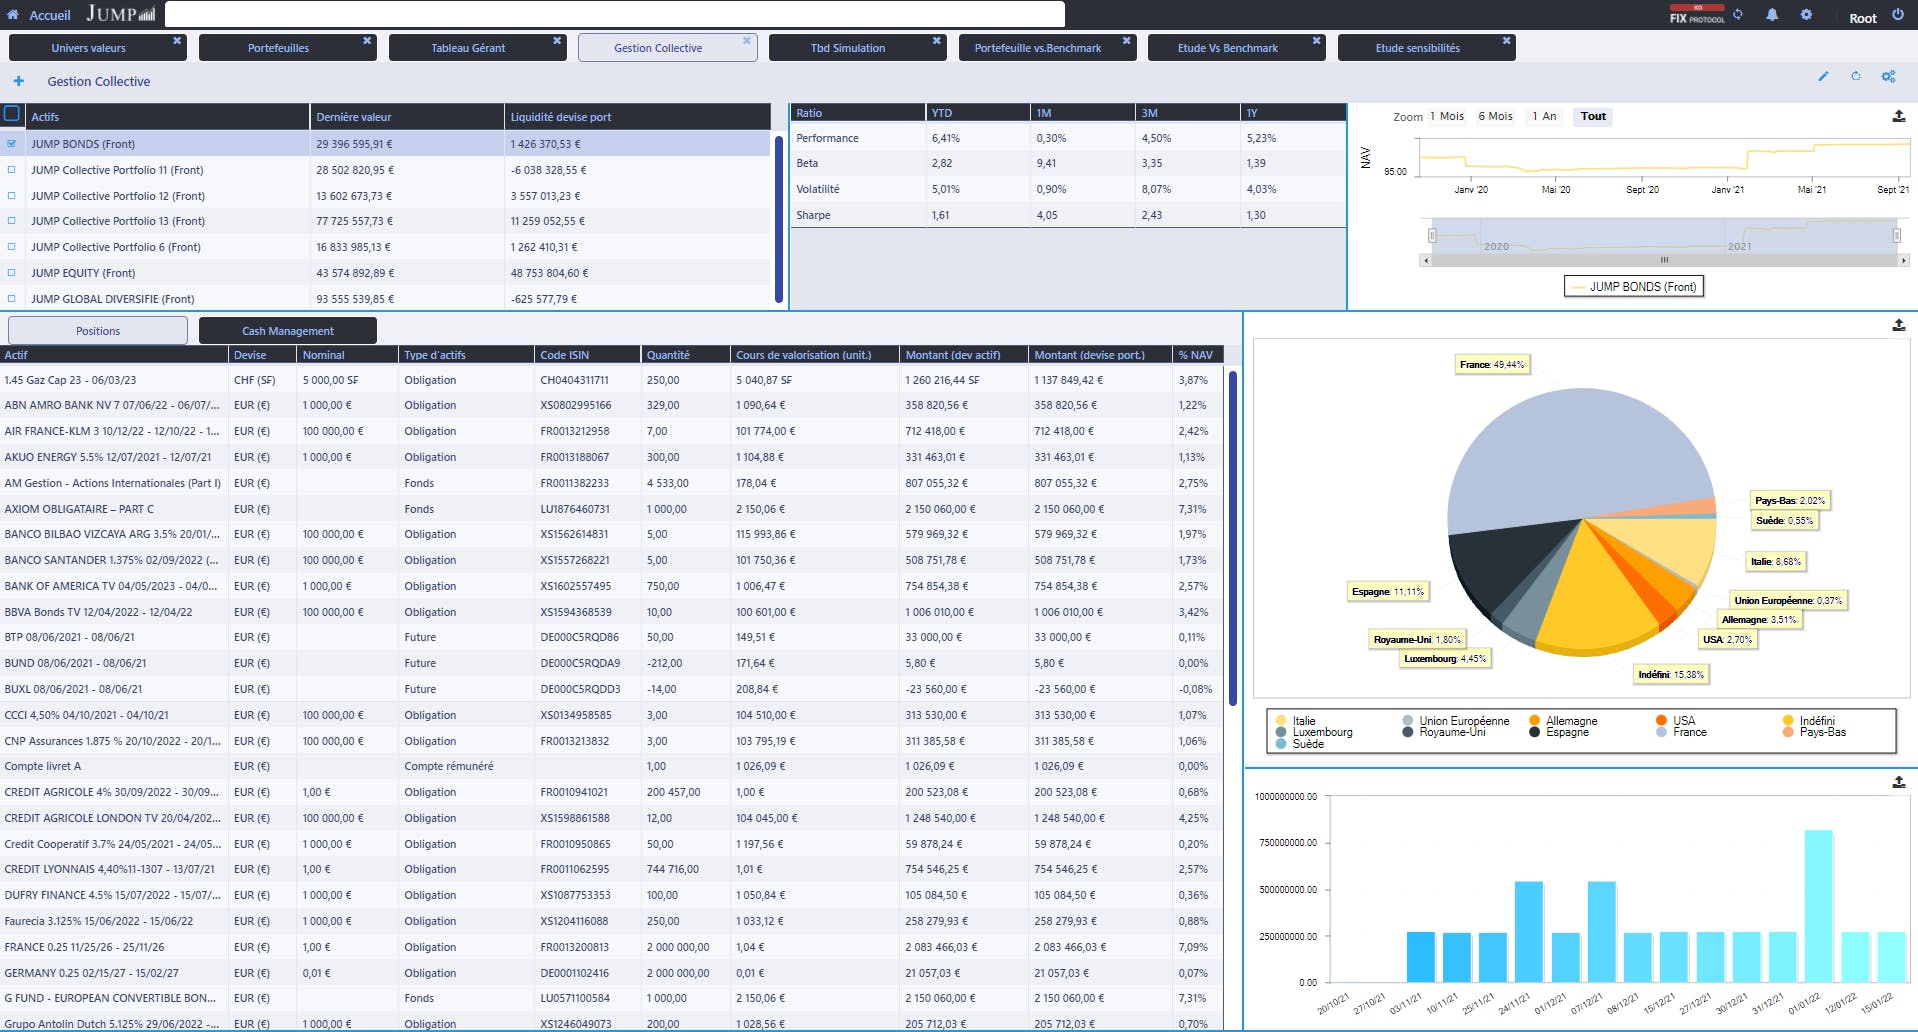Set chart zoom to 1 Mois

[1446, 116]
